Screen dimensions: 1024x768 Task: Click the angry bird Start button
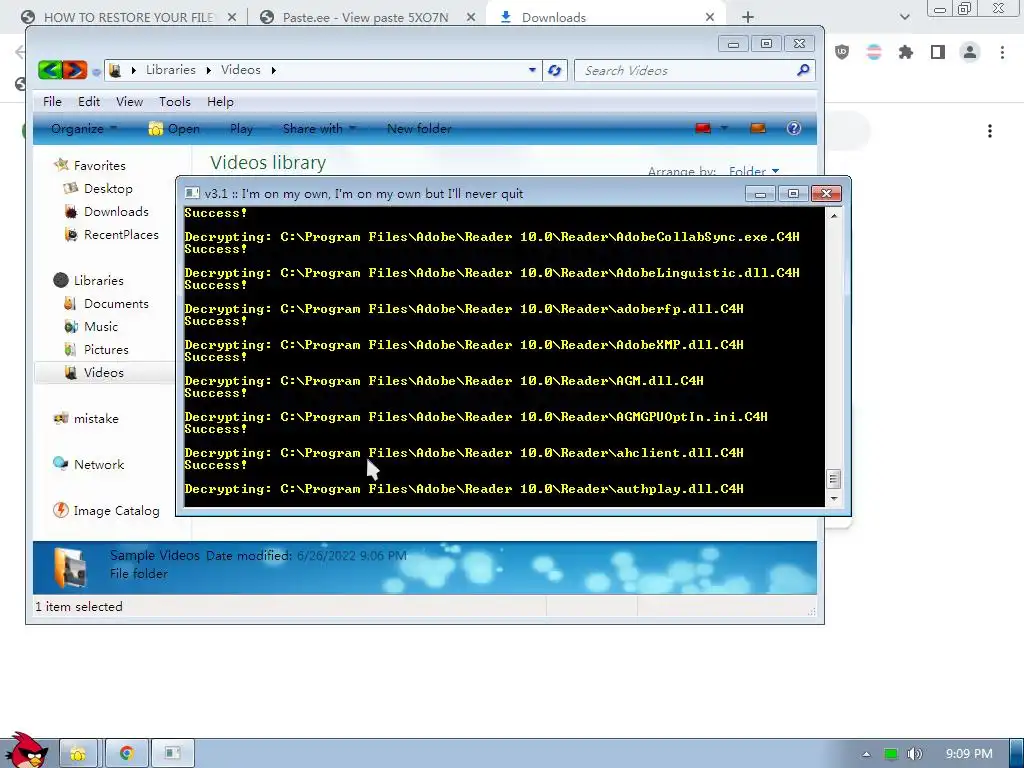[26, 751]
